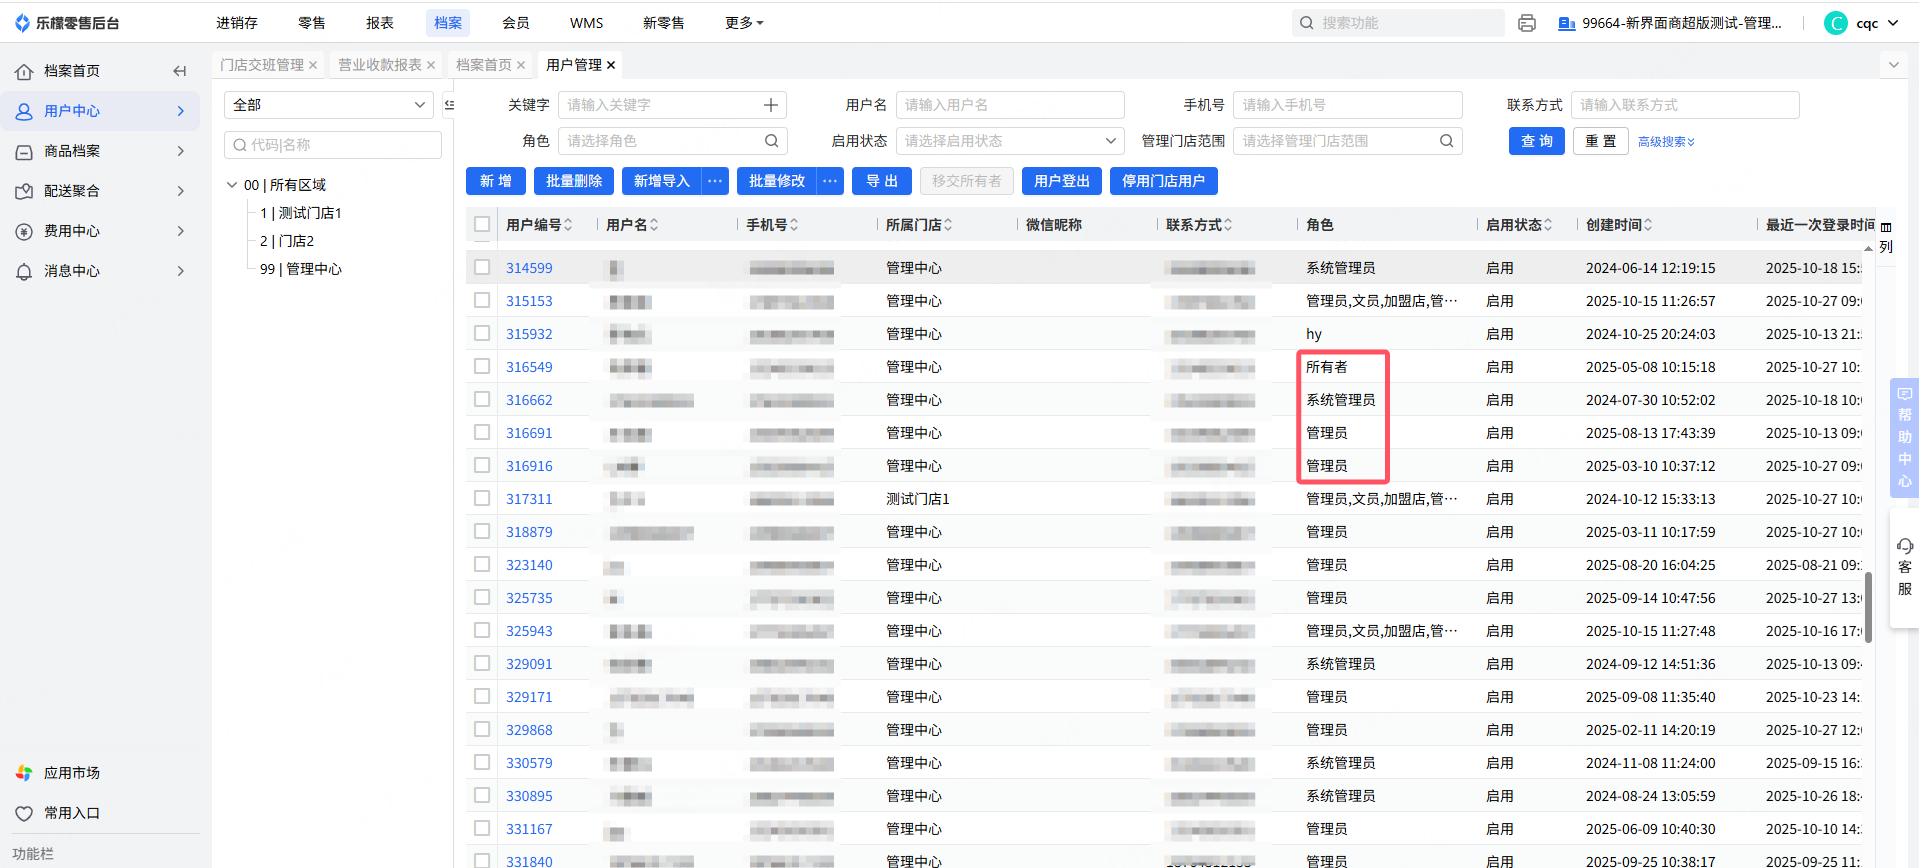Collapse the left sidebar arrow icon
Screen dimensions: 1919x868
[180, 71]
